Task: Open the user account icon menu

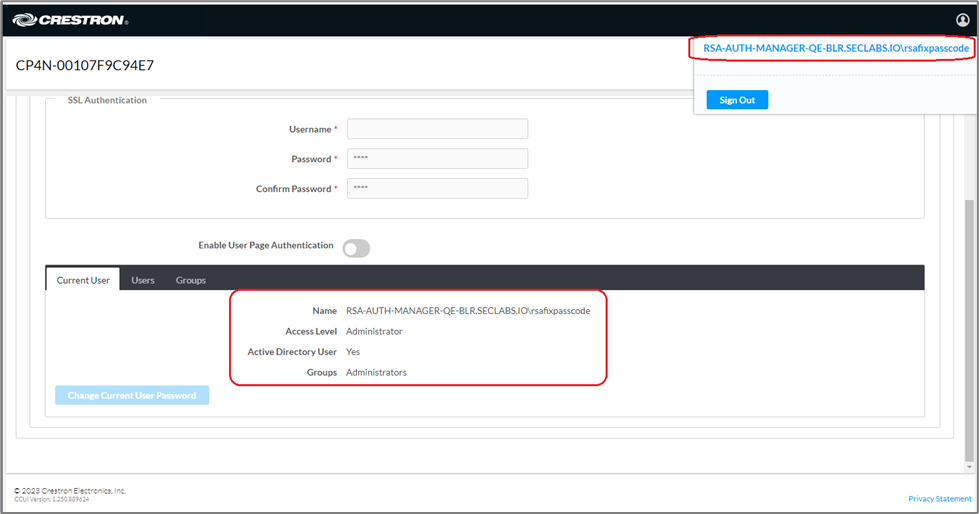Action: click(963, 20)
